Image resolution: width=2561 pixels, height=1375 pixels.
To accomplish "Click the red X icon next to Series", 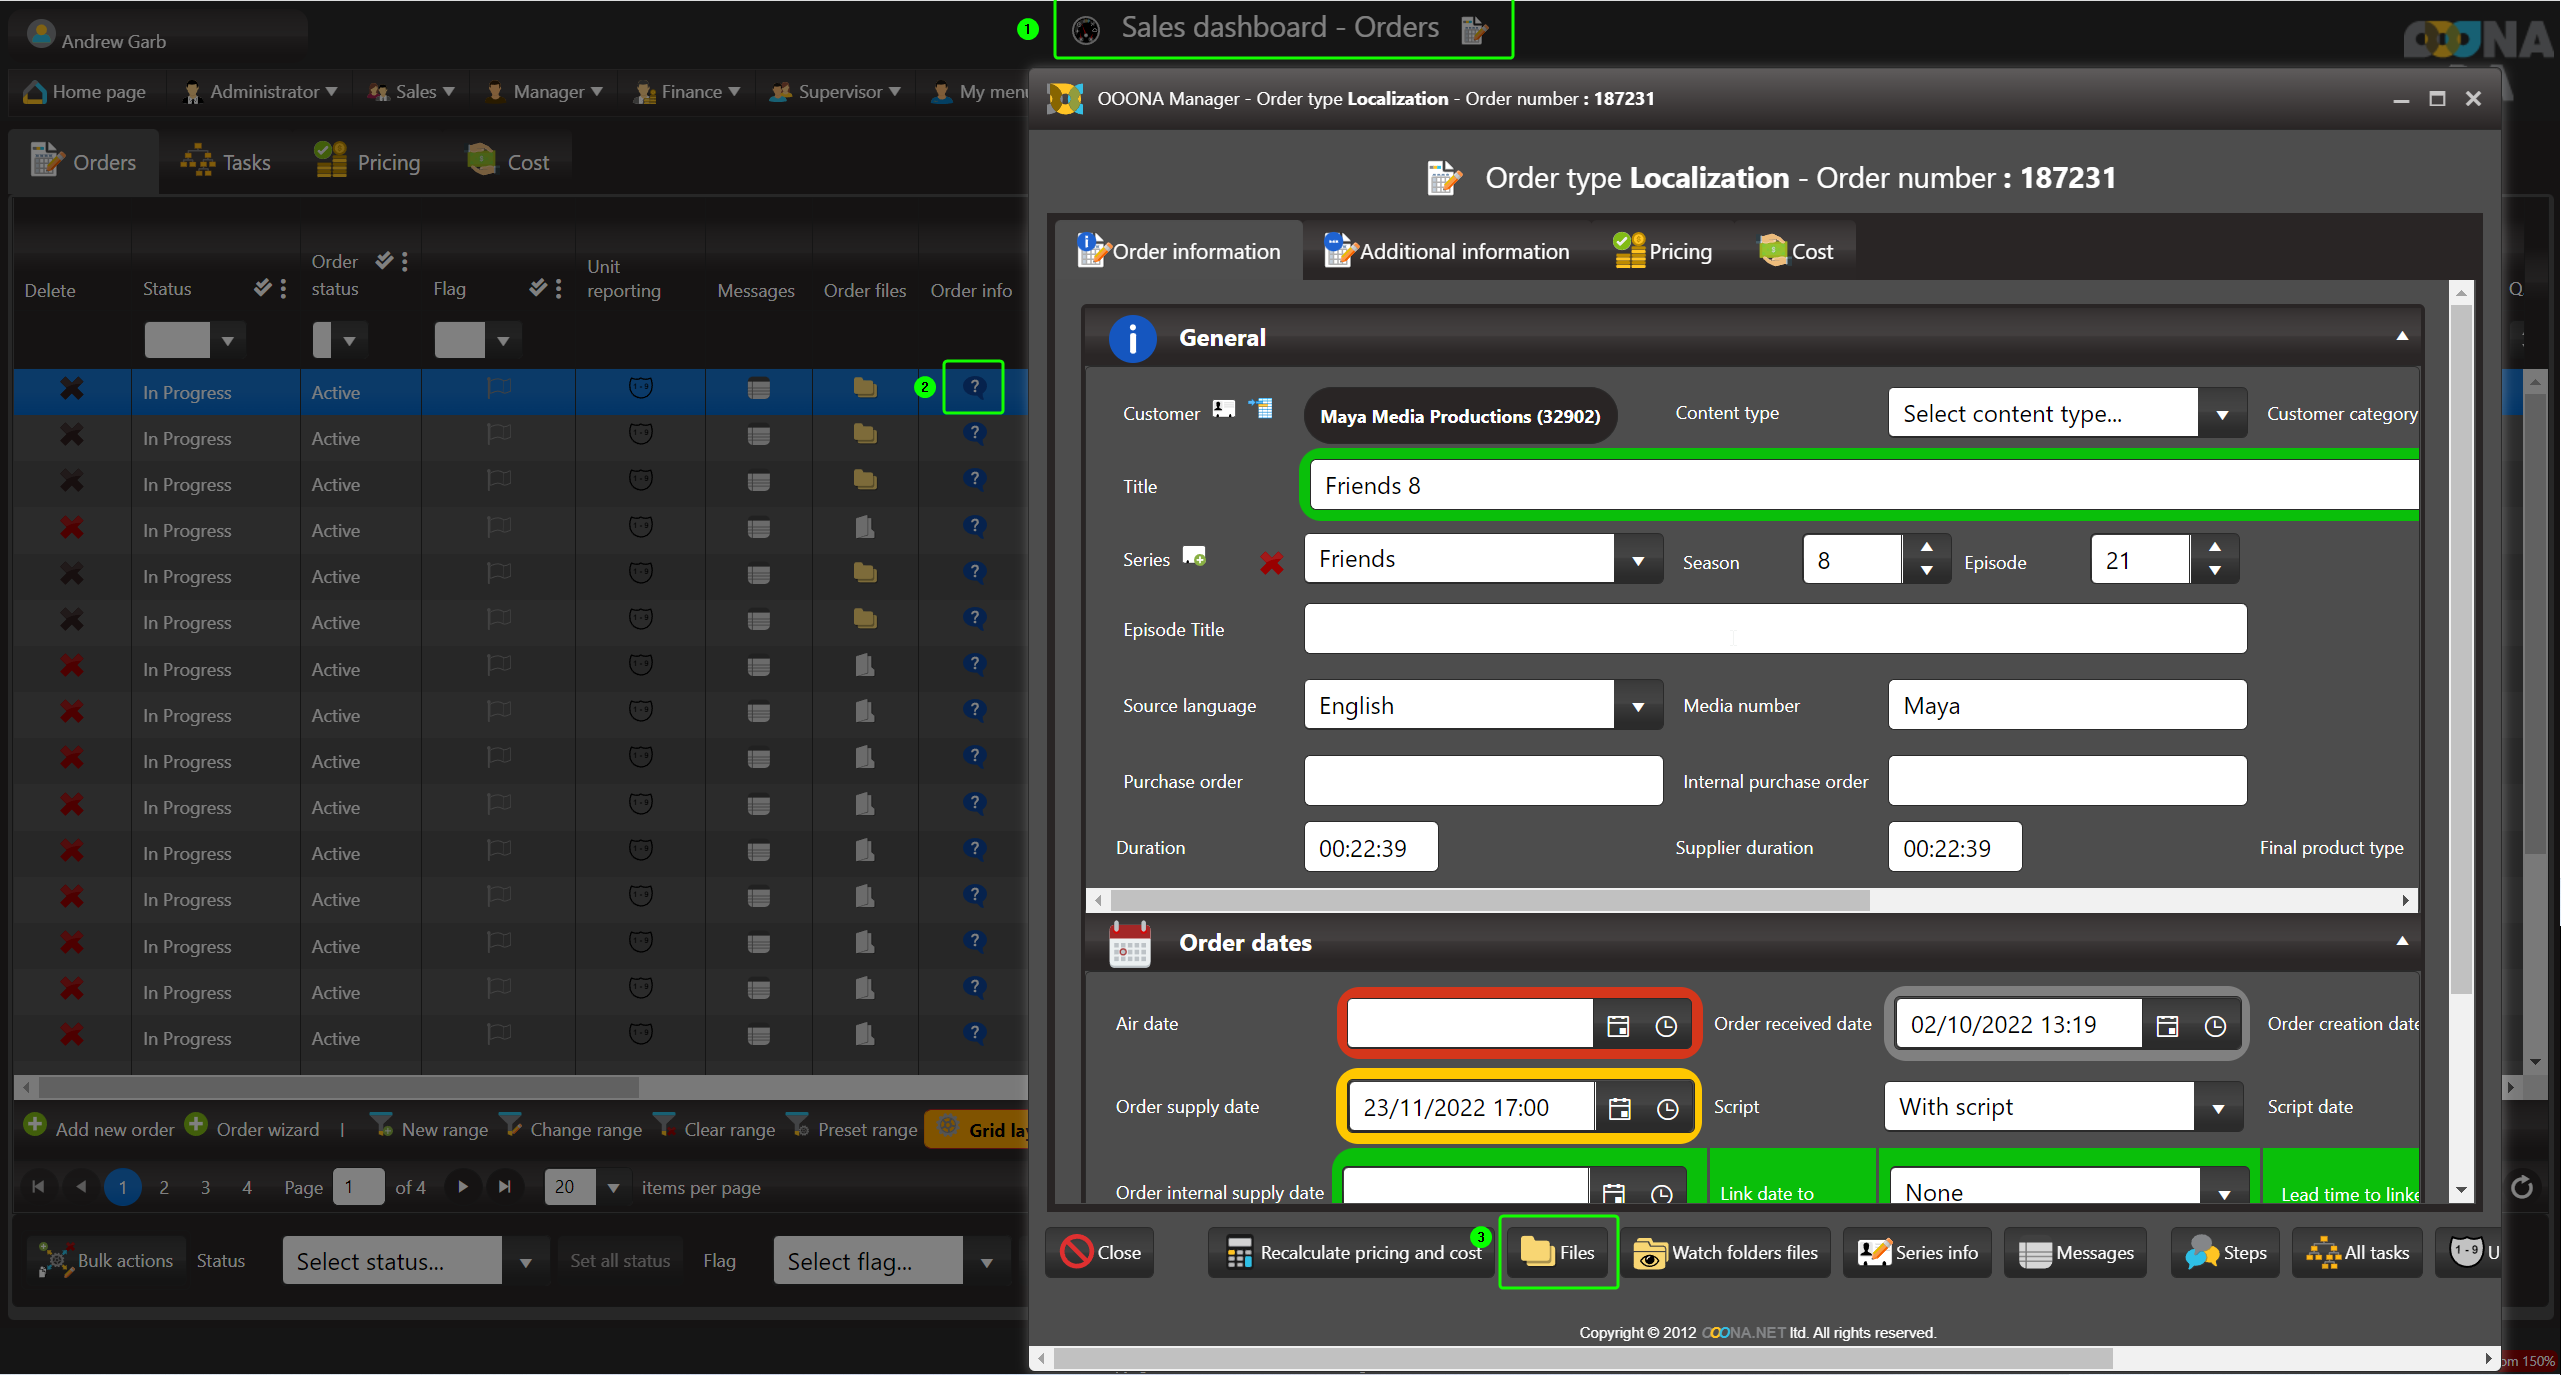I will [x=1271, y=563].
